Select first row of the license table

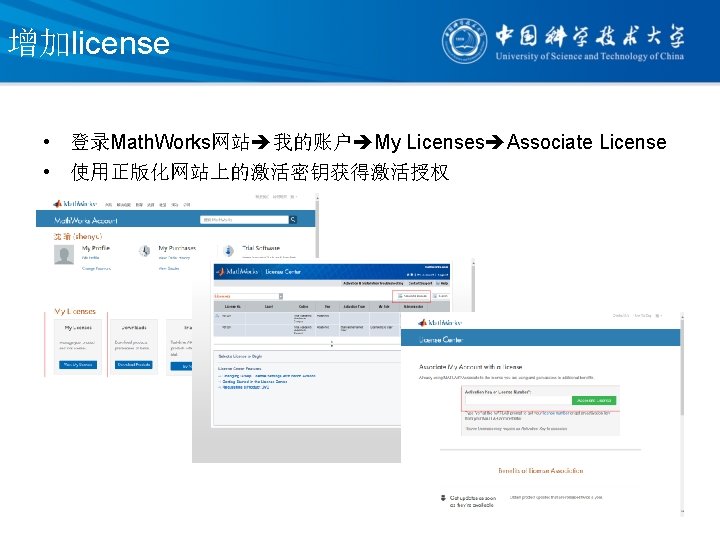307,318
